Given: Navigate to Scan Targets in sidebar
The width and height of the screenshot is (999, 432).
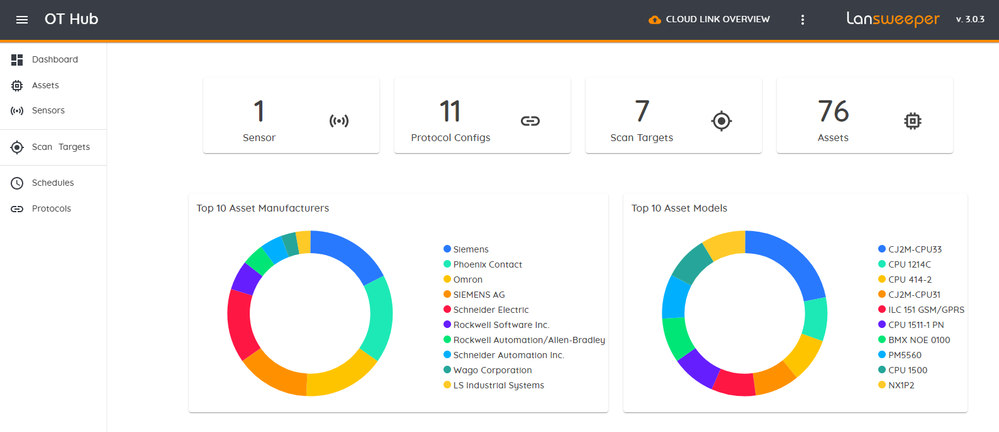Looking at the screenshot, I should (x=60, y=147).
